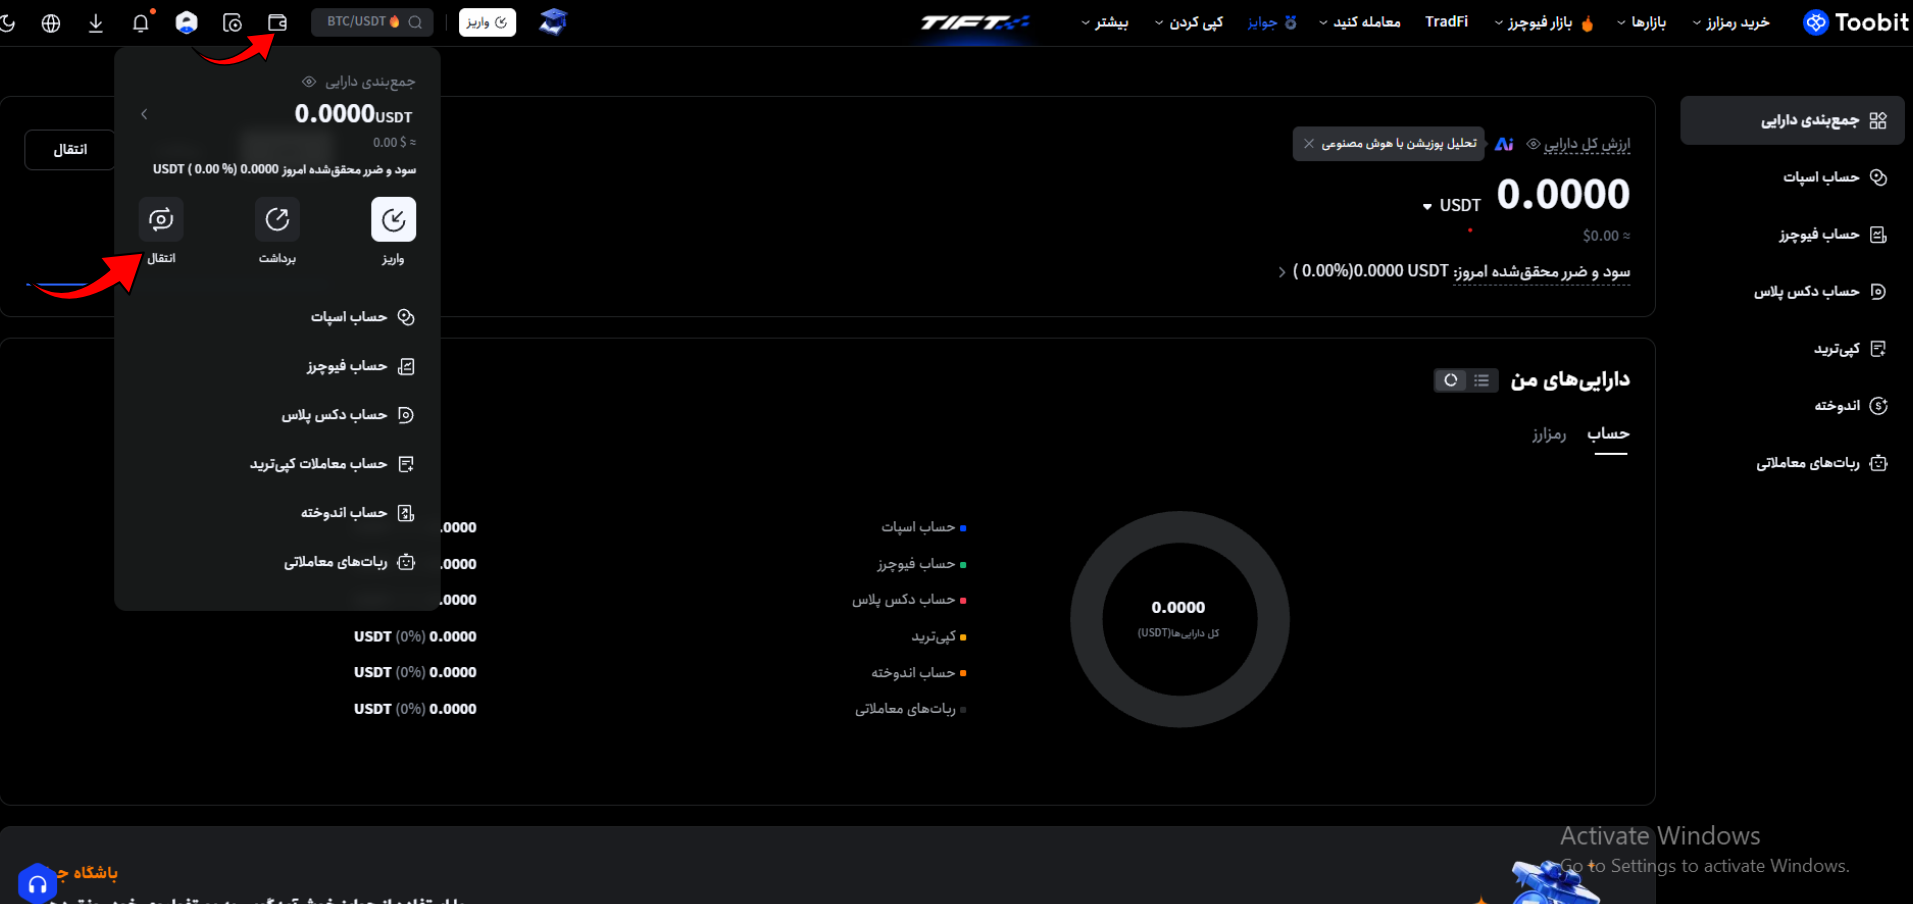The image size is (1913, 904).
Task: Click the white واریز button in top bar
Action: (x=487, y=22)
